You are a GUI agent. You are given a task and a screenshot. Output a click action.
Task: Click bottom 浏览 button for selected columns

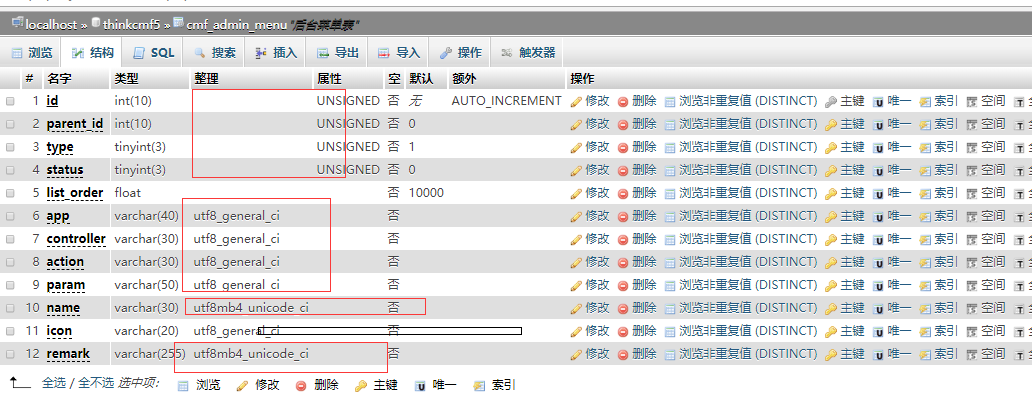coord(200,385)
